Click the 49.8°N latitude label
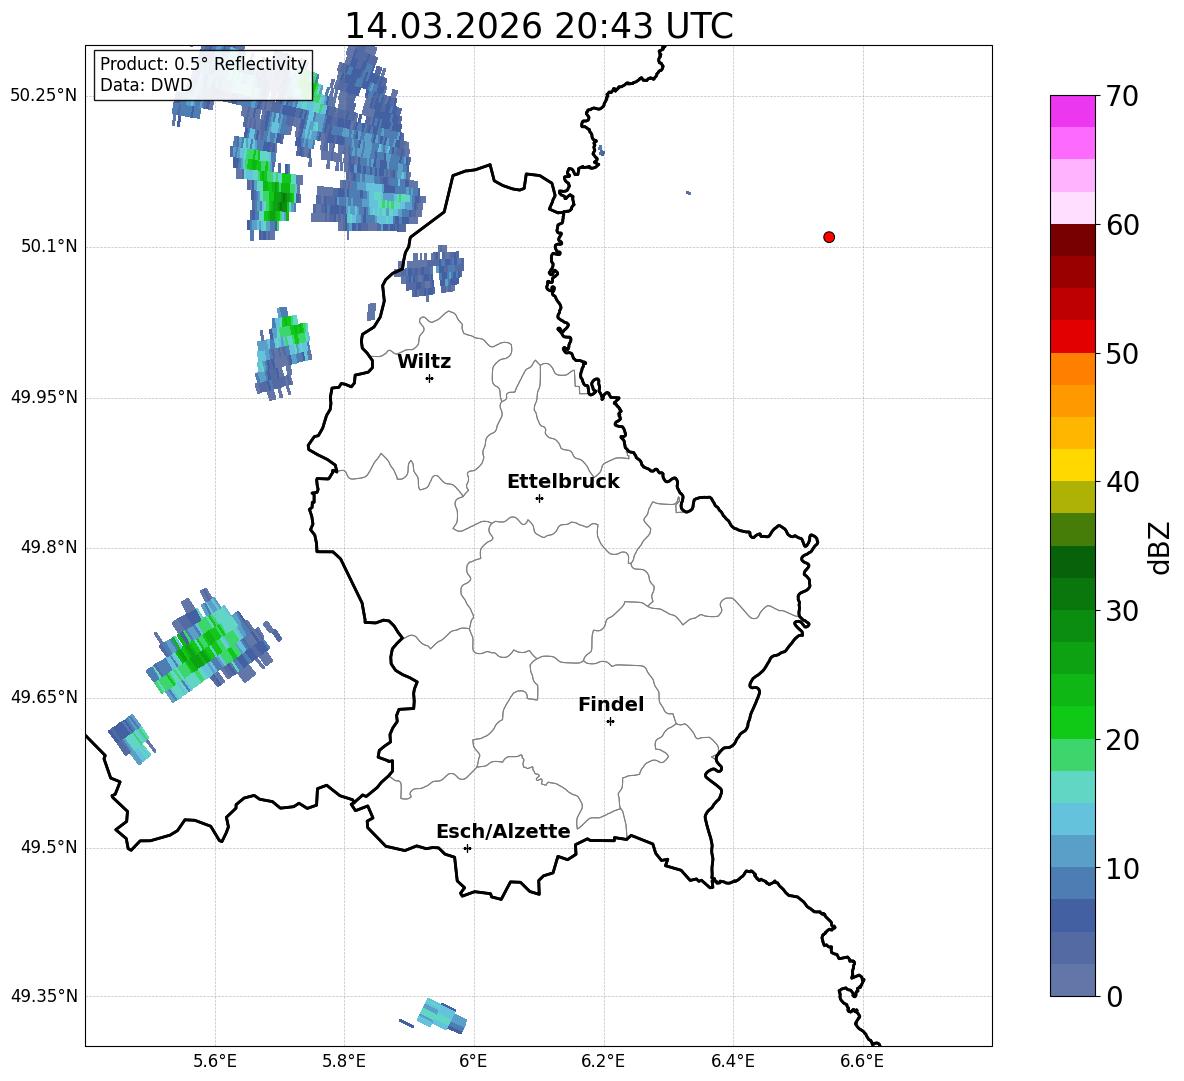 pos(49,547)
